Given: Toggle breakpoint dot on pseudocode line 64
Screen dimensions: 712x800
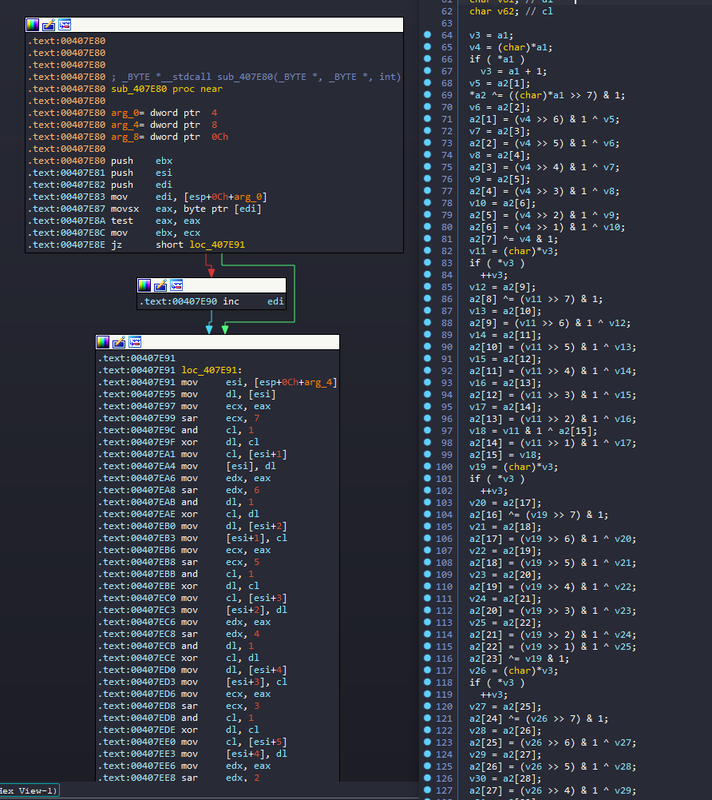Looking at the screenshot, I should (427, 35).
